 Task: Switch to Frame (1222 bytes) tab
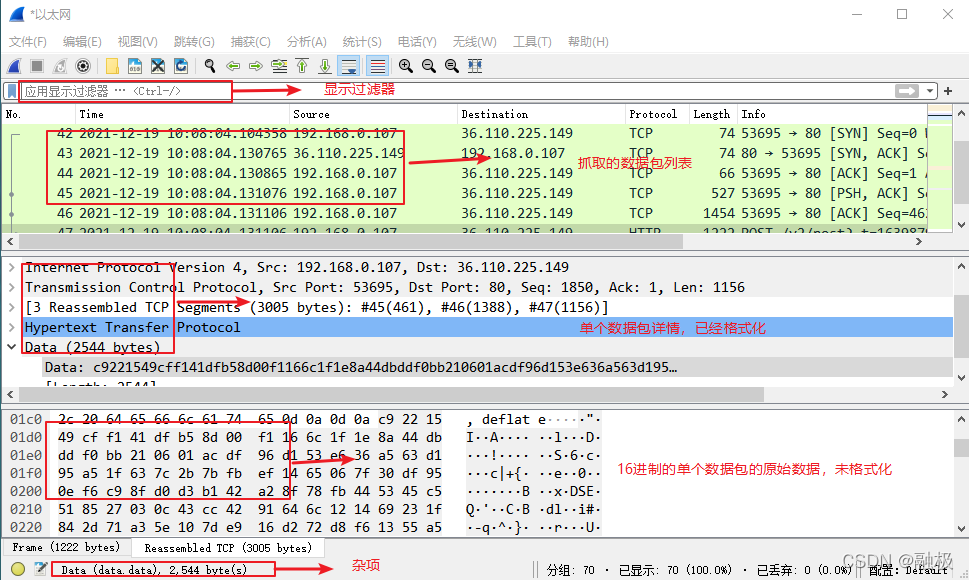click(66, 547)
